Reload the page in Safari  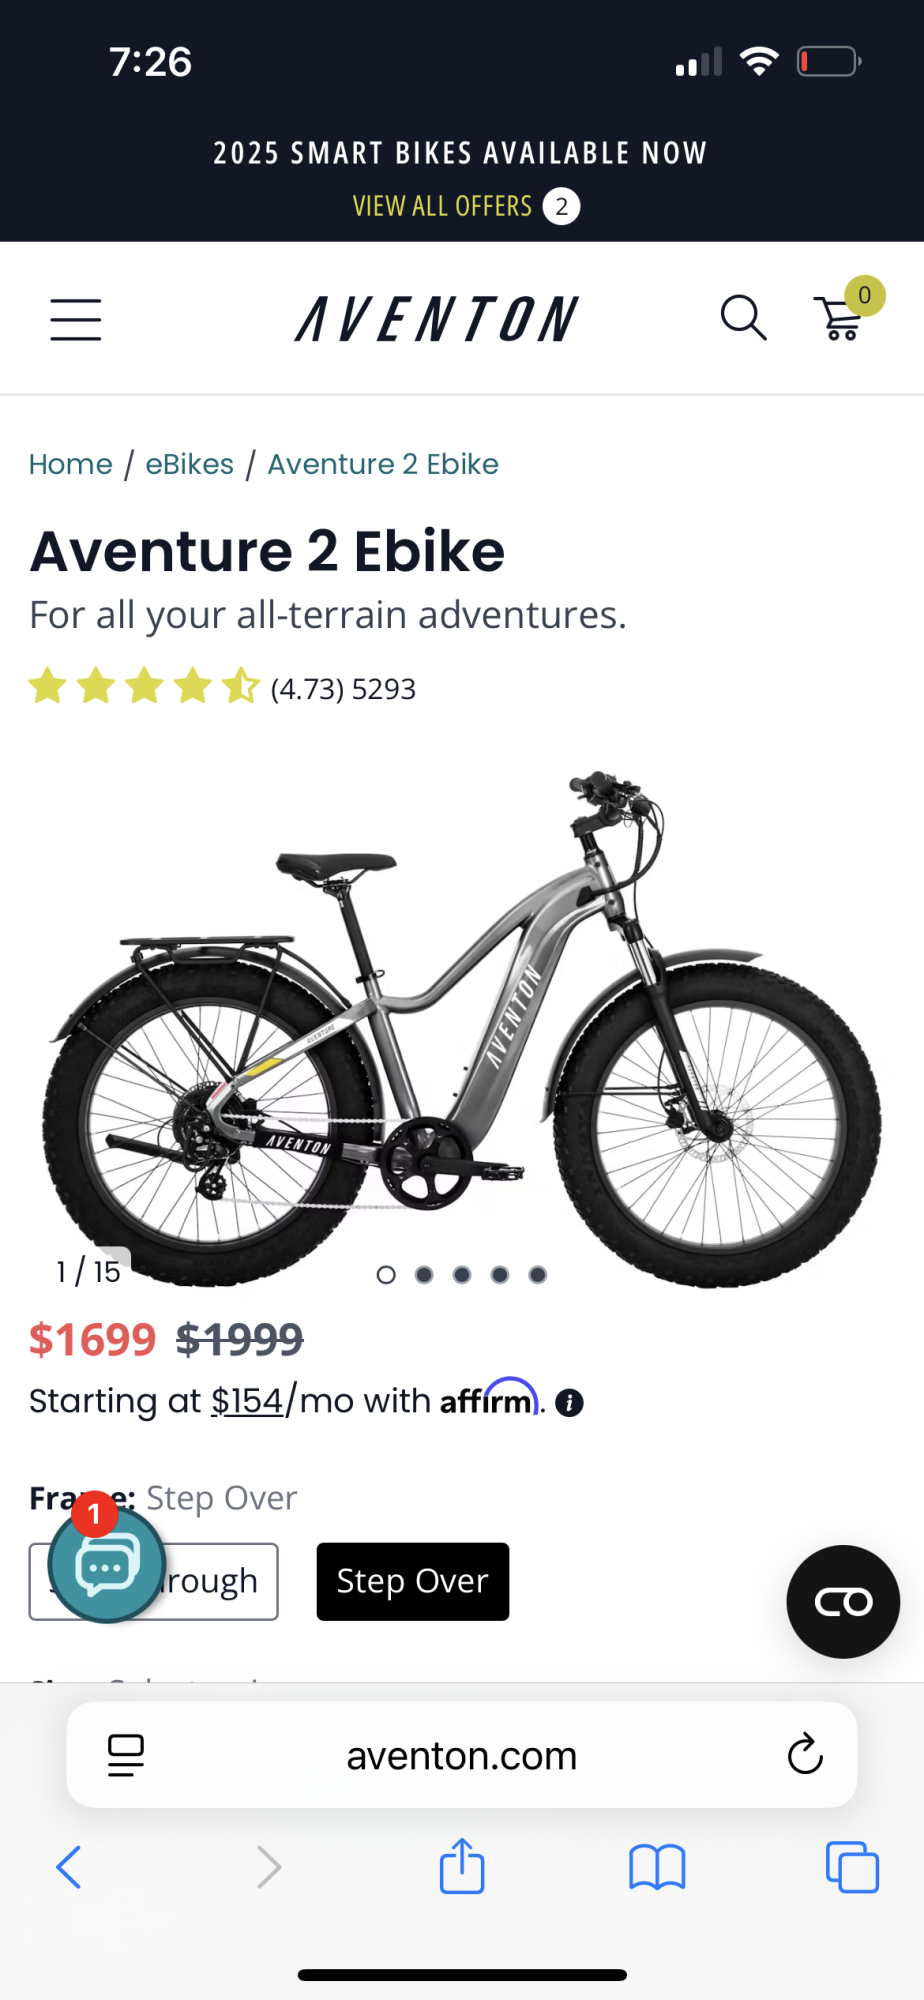pyautogui.click(x=804, y=1755)
